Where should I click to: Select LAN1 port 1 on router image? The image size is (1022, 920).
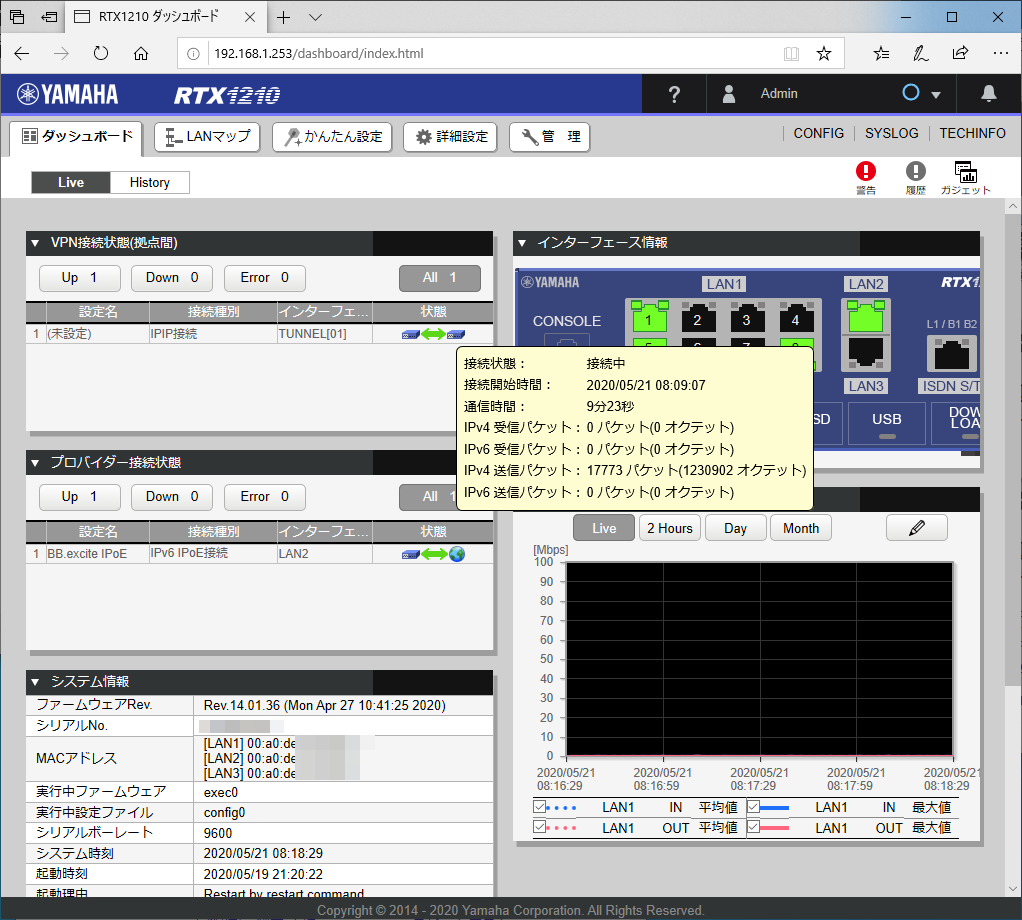649,317
